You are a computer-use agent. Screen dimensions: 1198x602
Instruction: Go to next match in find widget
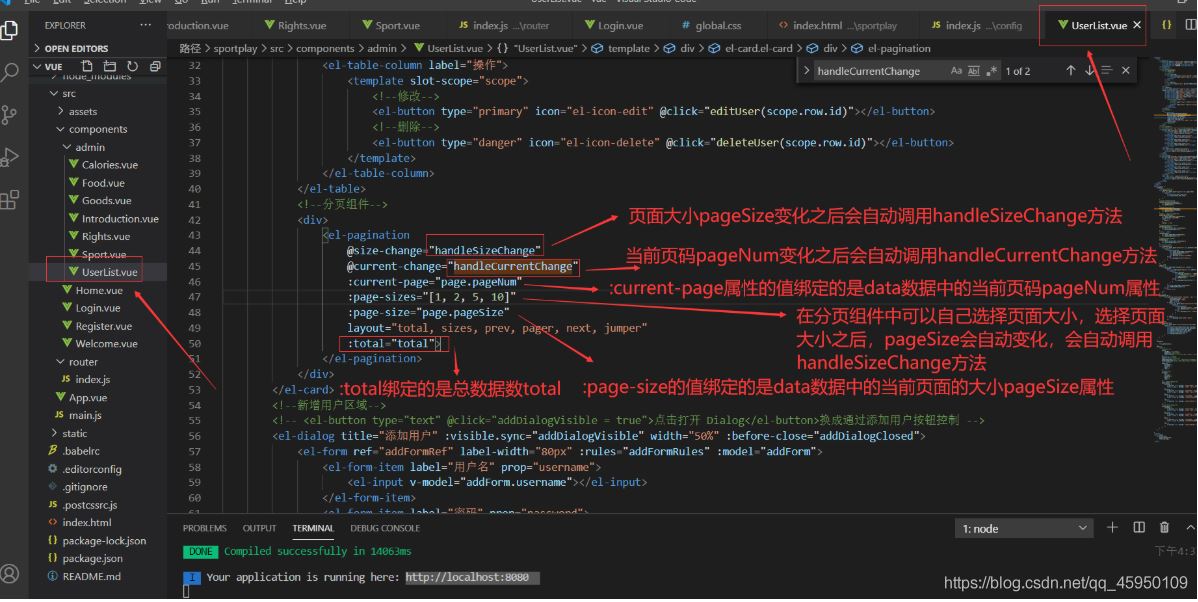(x=1089, y=71)
